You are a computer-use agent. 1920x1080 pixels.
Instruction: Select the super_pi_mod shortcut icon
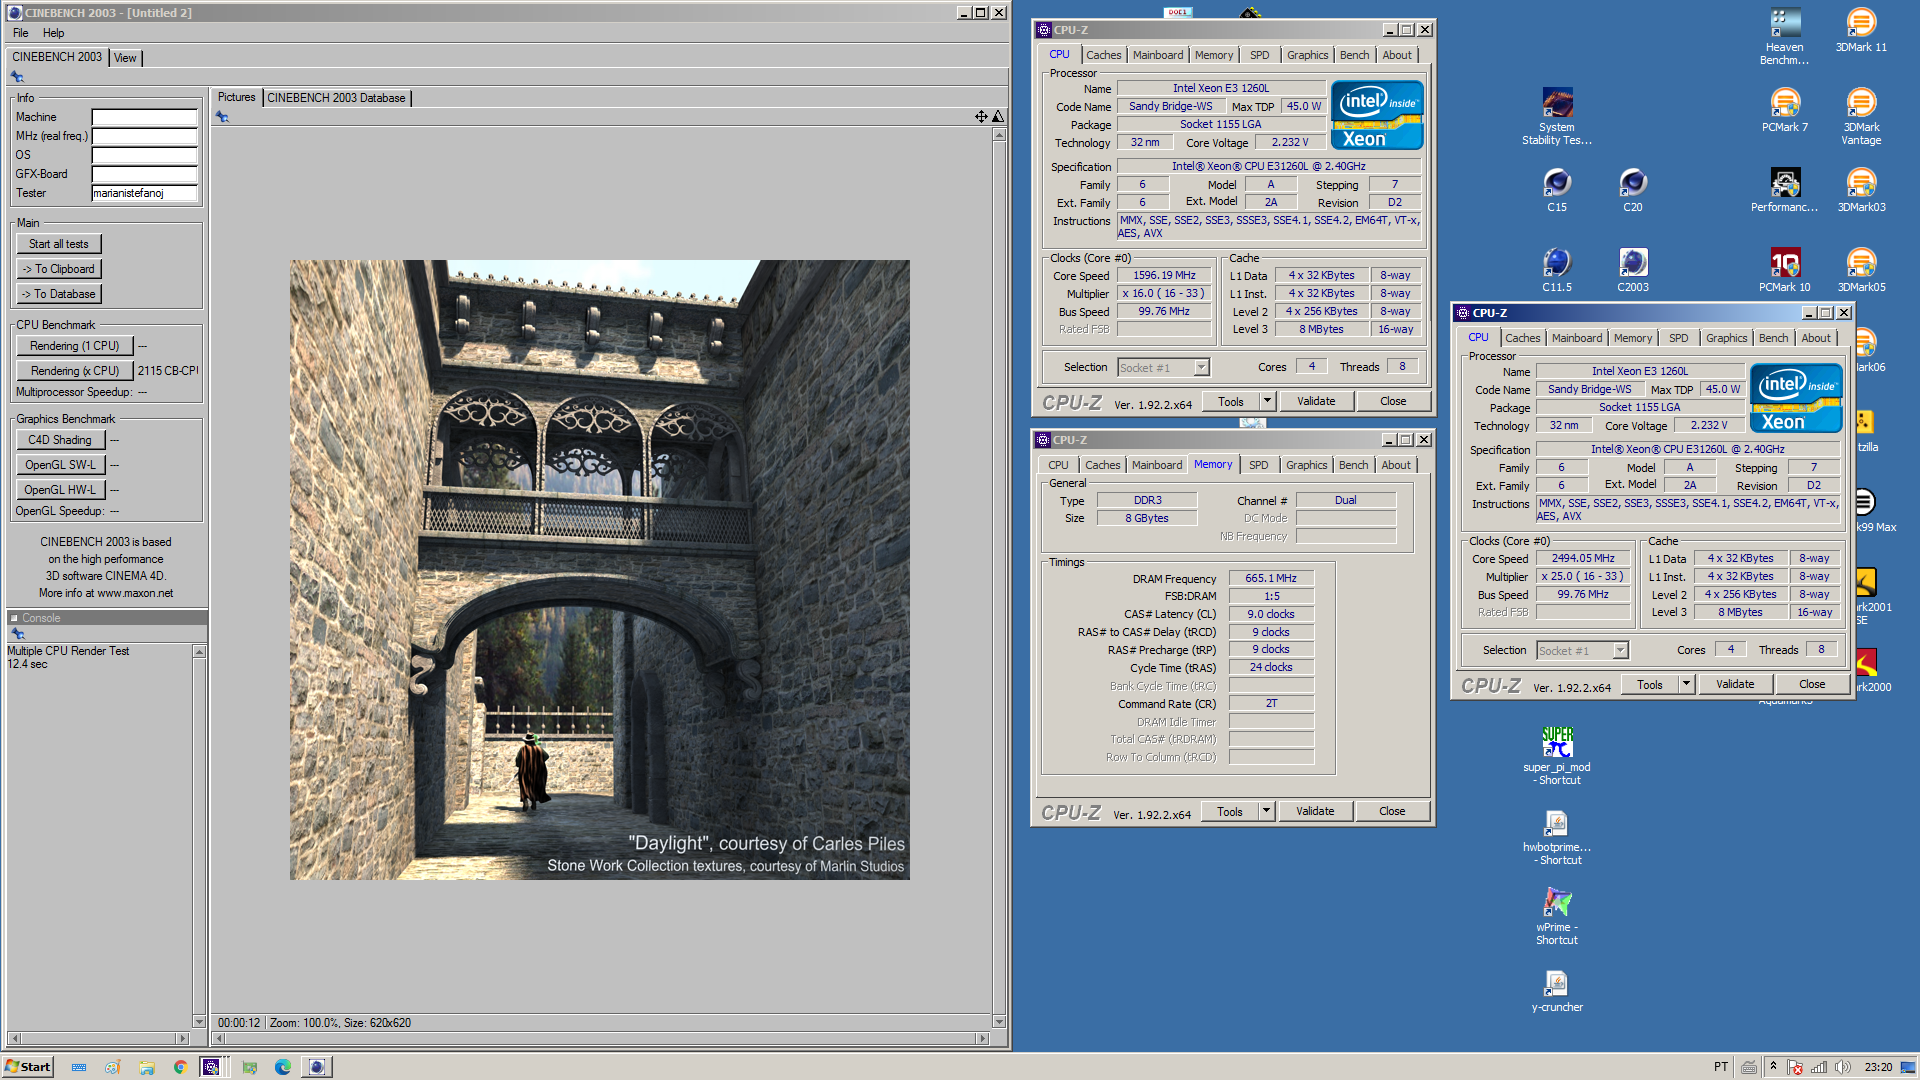pos(1557,756)
